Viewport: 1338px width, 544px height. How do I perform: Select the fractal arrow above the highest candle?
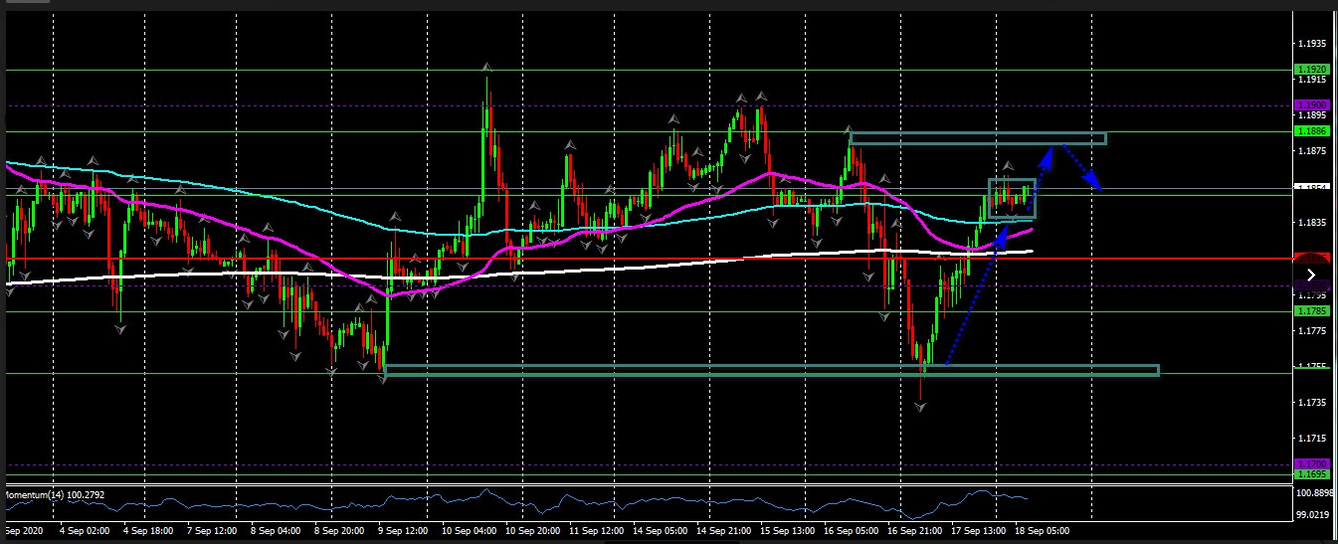487,67
